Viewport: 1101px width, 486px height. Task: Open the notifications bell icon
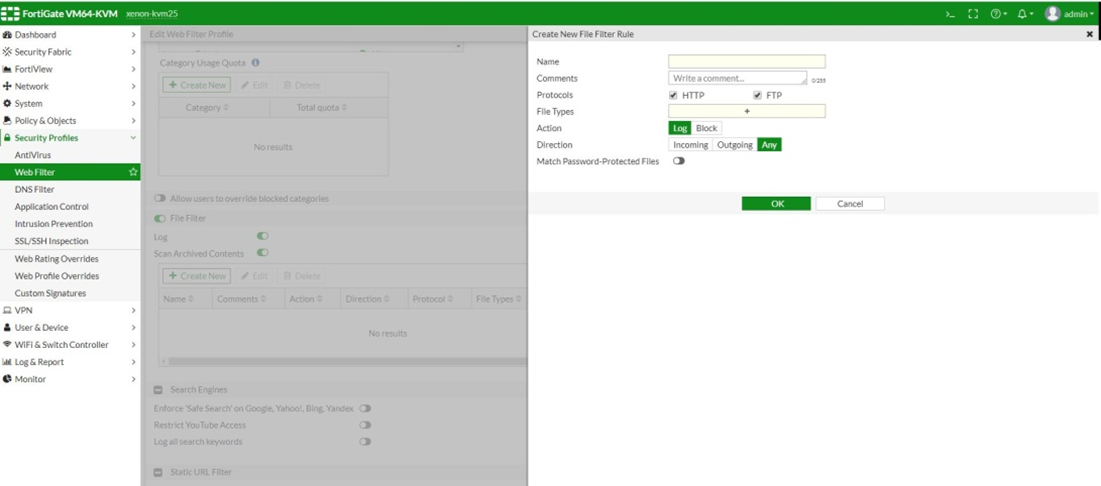(1022, 14)
